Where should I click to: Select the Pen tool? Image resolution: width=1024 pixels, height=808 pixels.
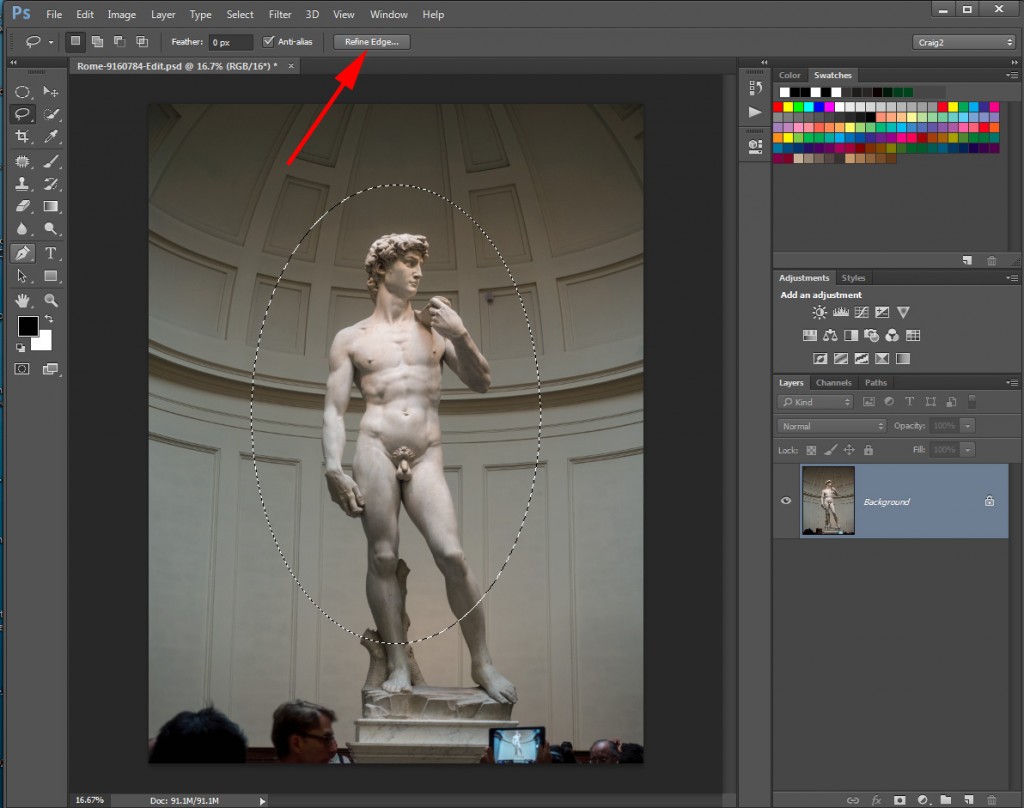pos(22,253)
